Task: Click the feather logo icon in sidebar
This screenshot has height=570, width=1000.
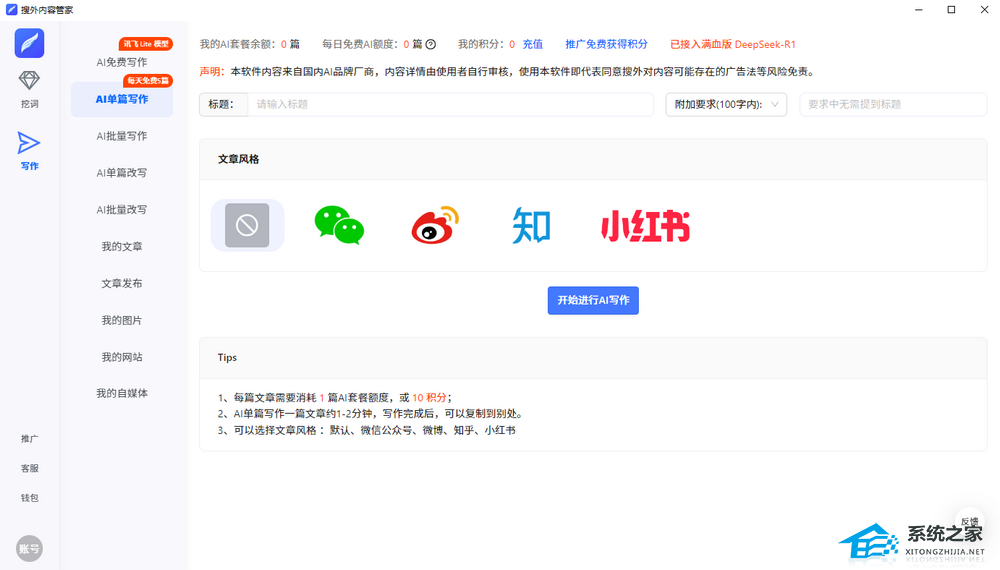Action: (29, 43)
